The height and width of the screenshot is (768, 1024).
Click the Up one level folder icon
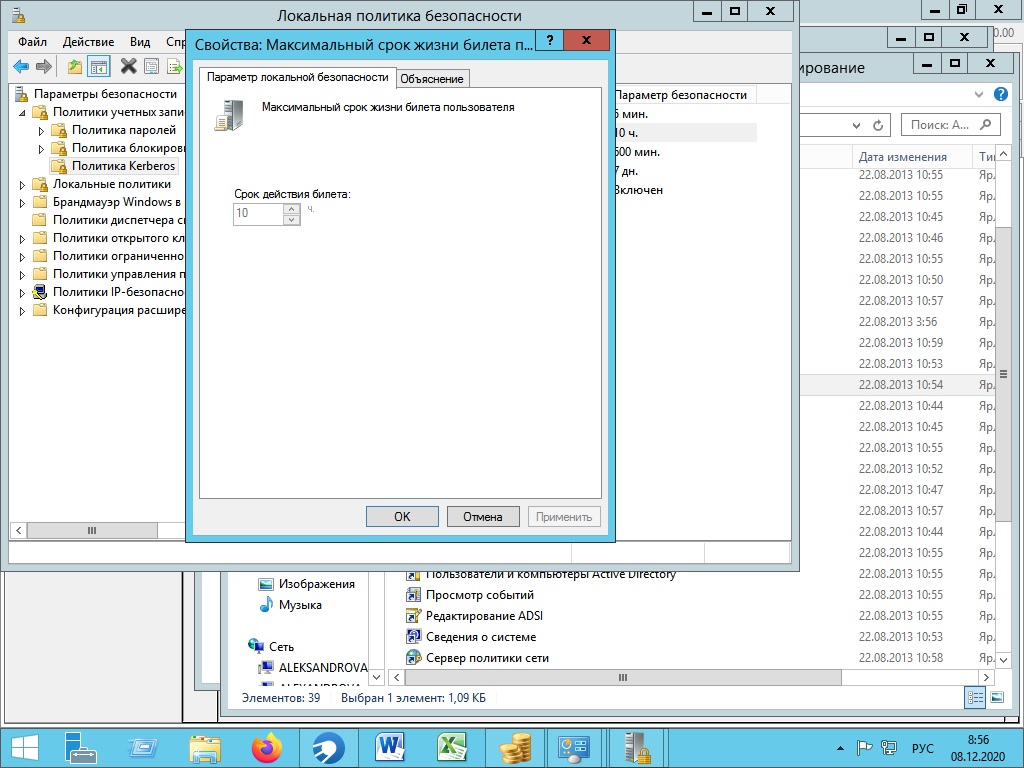pos(75,67)
